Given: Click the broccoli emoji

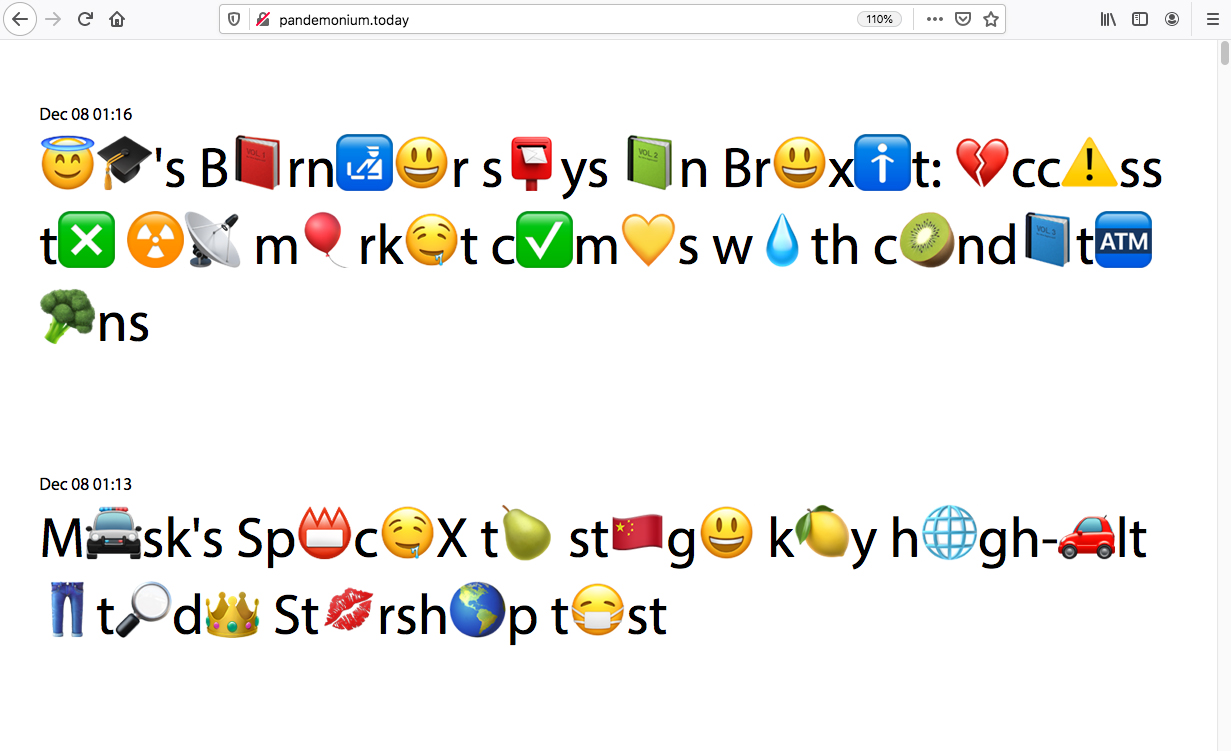Looking at the screenshot, I should [68, 318].
